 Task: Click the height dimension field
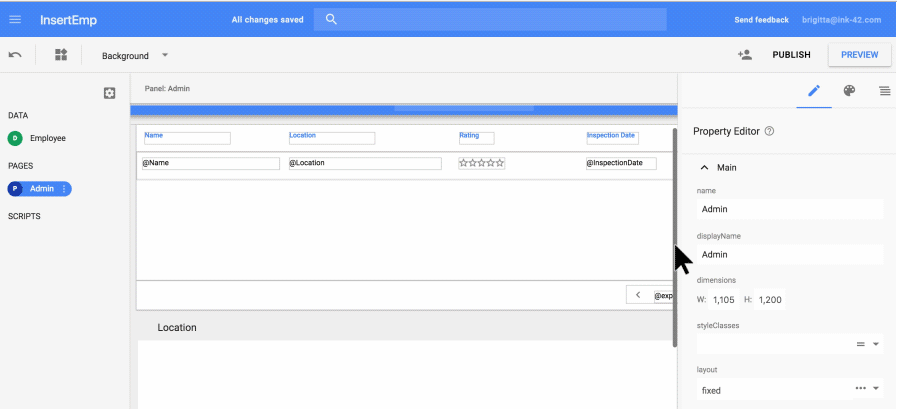769,299
